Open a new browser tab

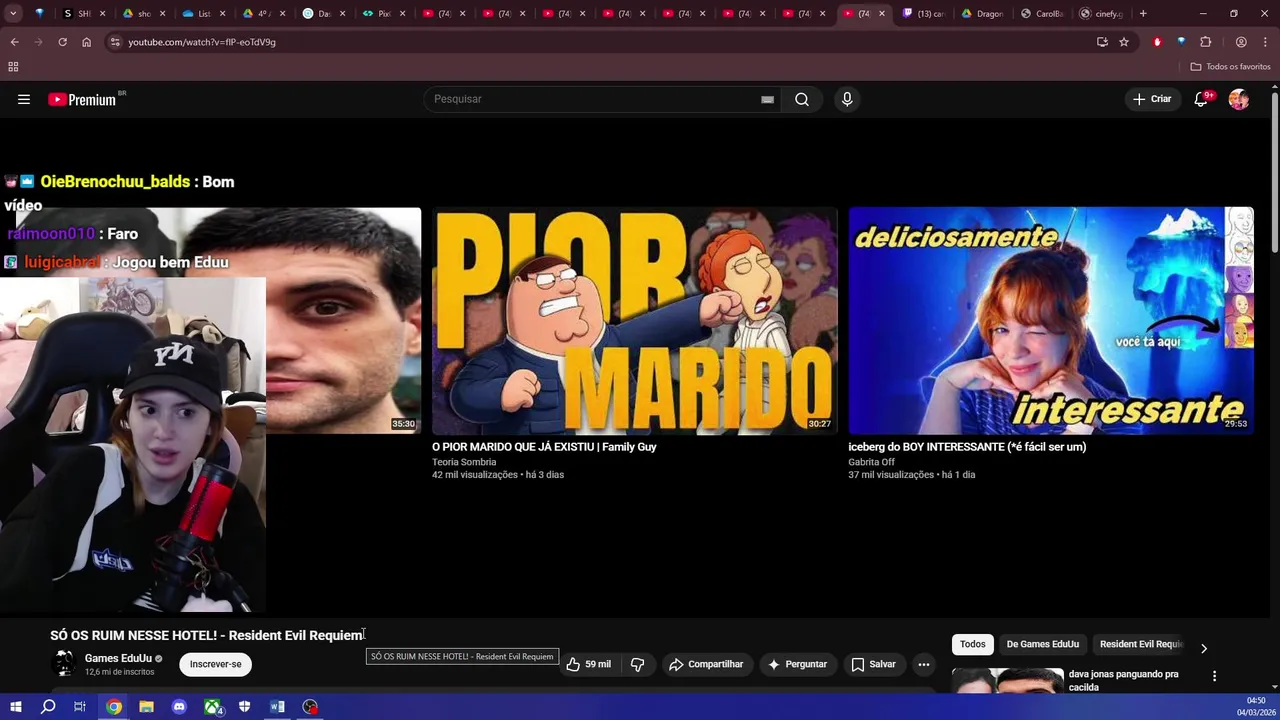click(x=1143, y=14)
